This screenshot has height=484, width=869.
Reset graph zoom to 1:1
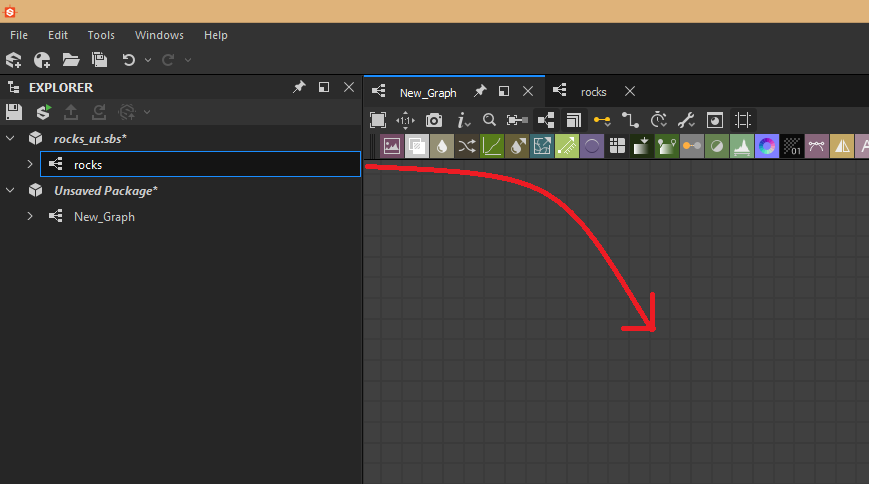point(406,120)
